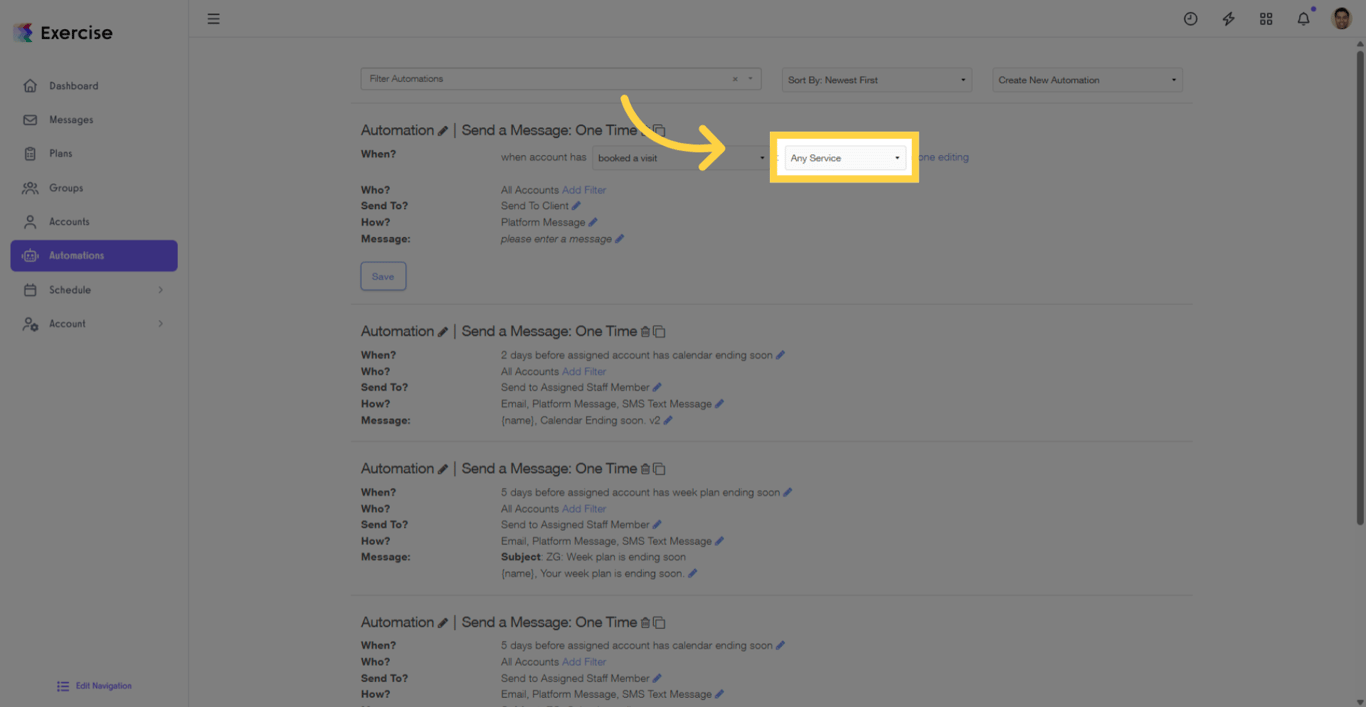Click the pencil icon next to Platform Message
This screenshot has width=1366, height=707.
point(593,222)
